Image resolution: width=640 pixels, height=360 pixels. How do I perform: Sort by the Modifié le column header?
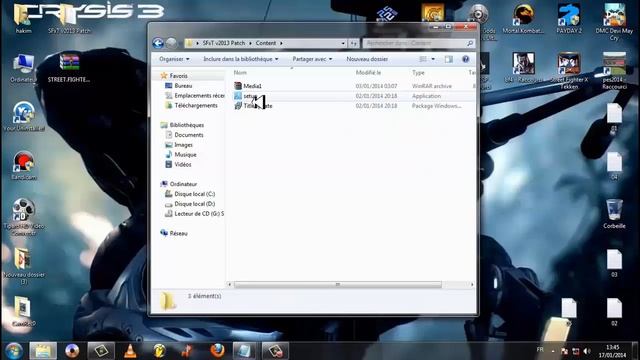pos(368,72)
